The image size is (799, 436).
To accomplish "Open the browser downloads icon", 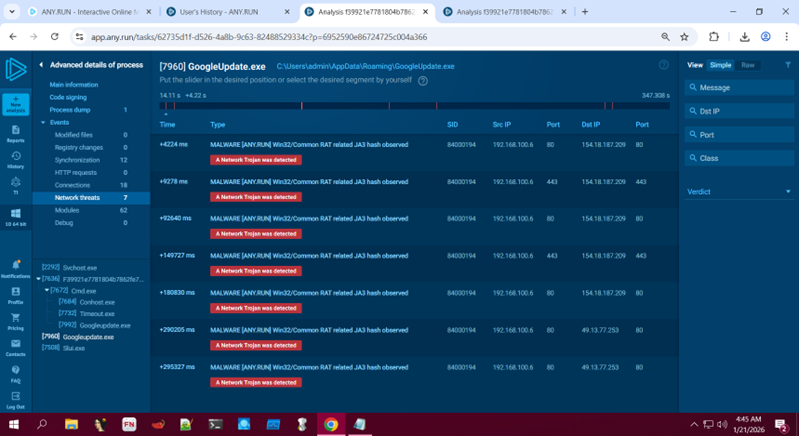I will pos(744,37).
